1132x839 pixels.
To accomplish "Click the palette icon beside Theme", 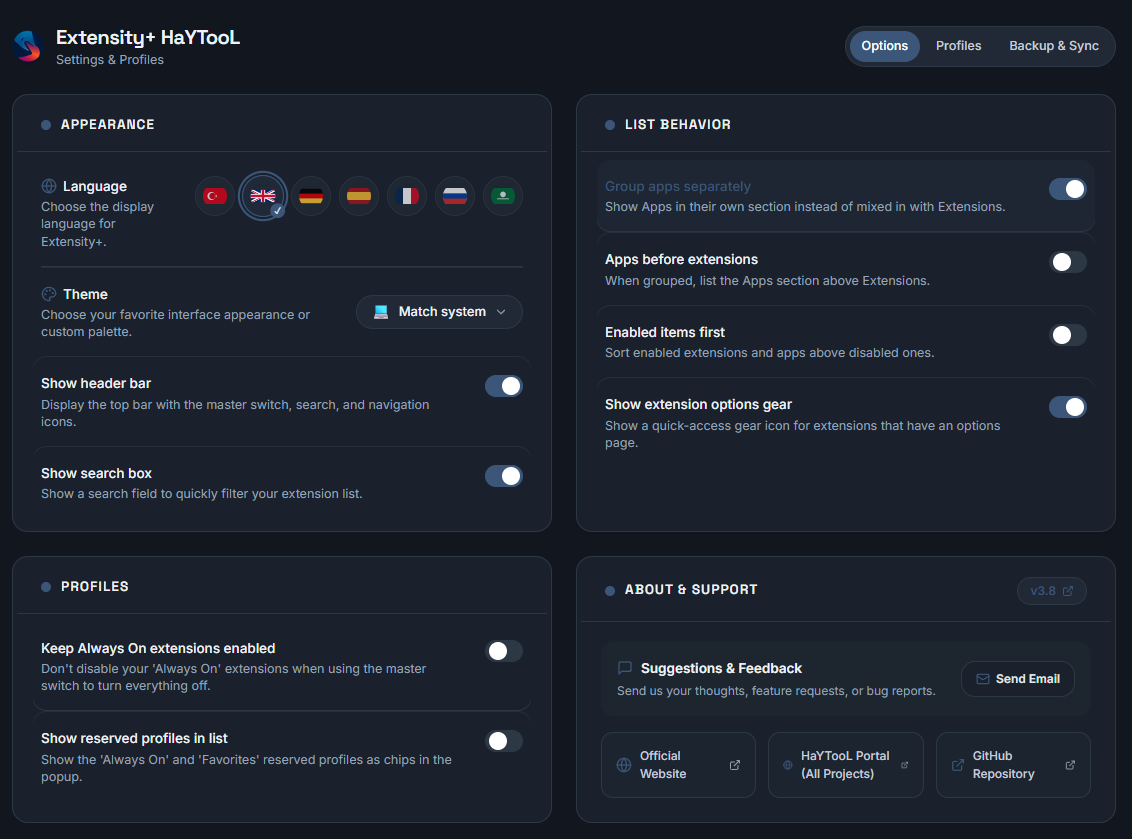I will pyautogui.click(x=49, y=294).
